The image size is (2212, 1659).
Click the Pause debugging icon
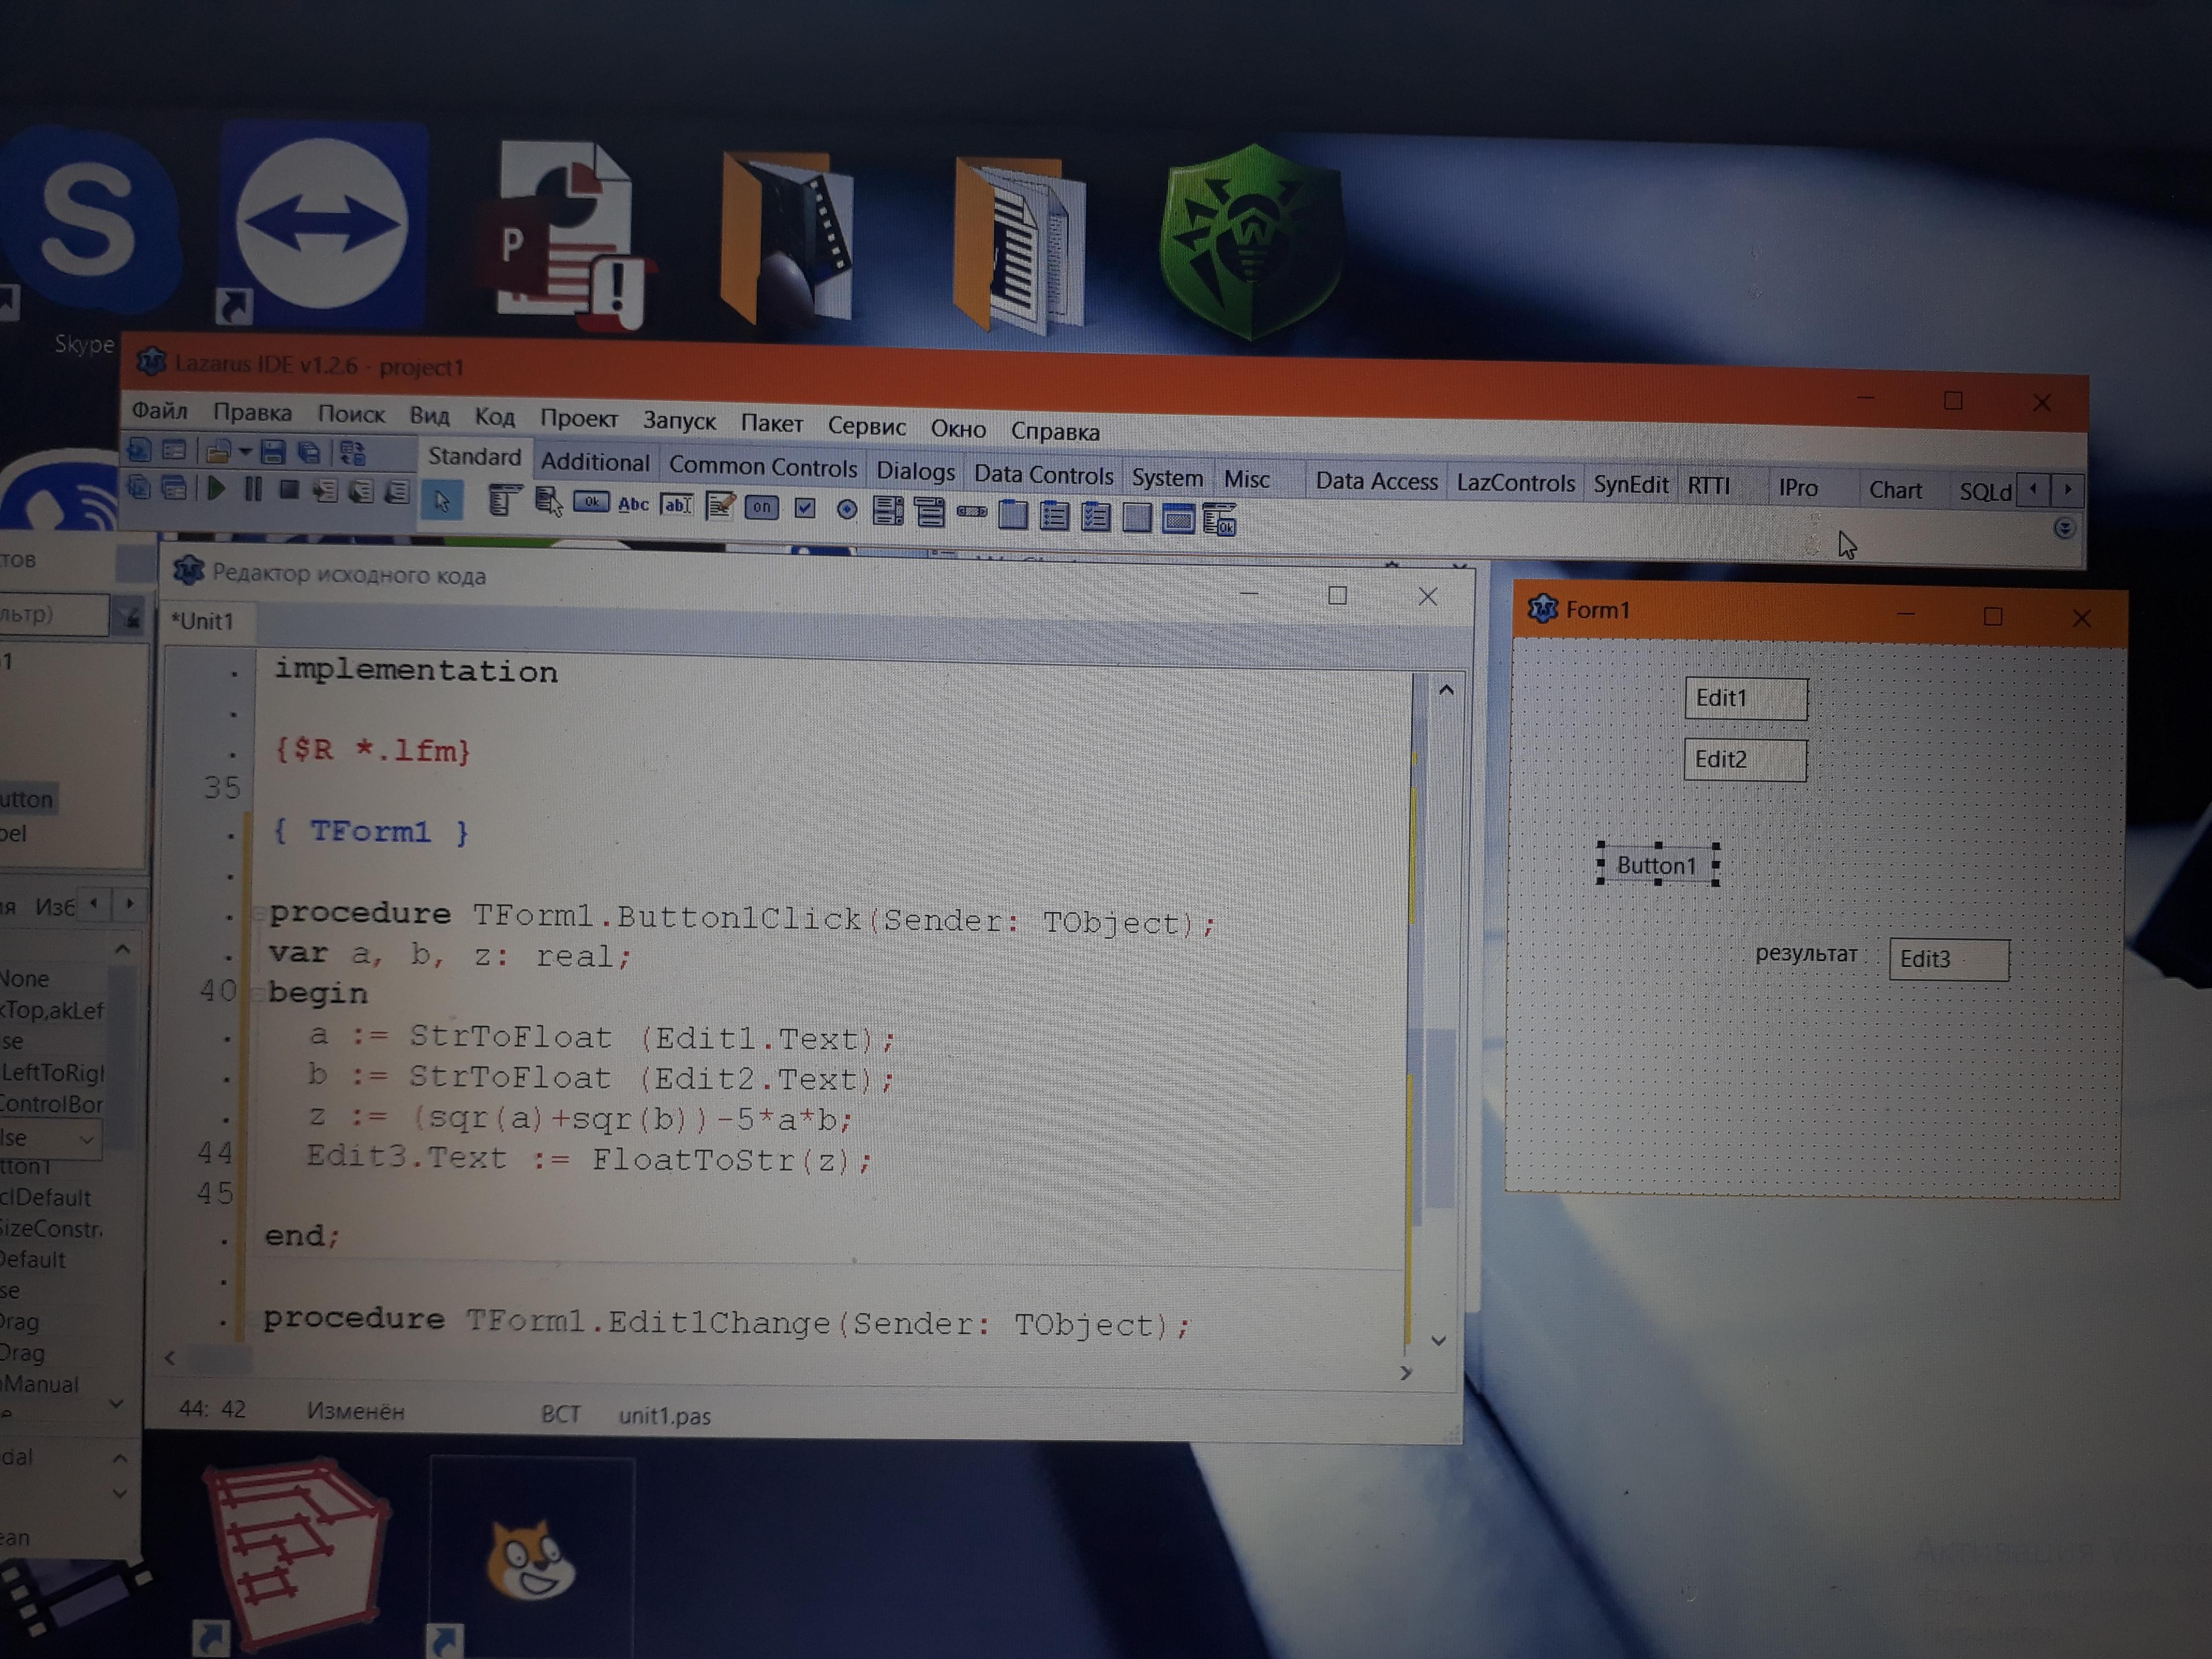tap(253, 489)
